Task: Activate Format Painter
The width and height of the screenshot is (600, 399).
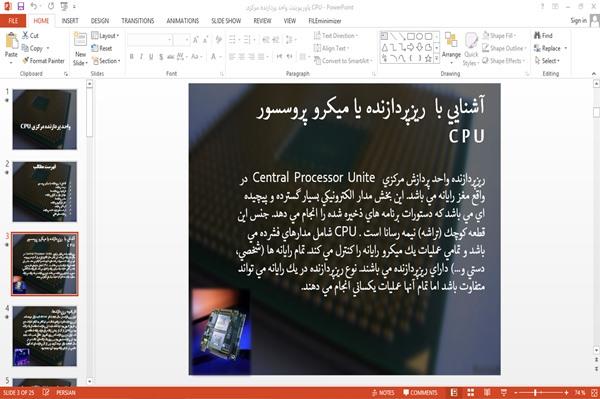Action: 43,61
